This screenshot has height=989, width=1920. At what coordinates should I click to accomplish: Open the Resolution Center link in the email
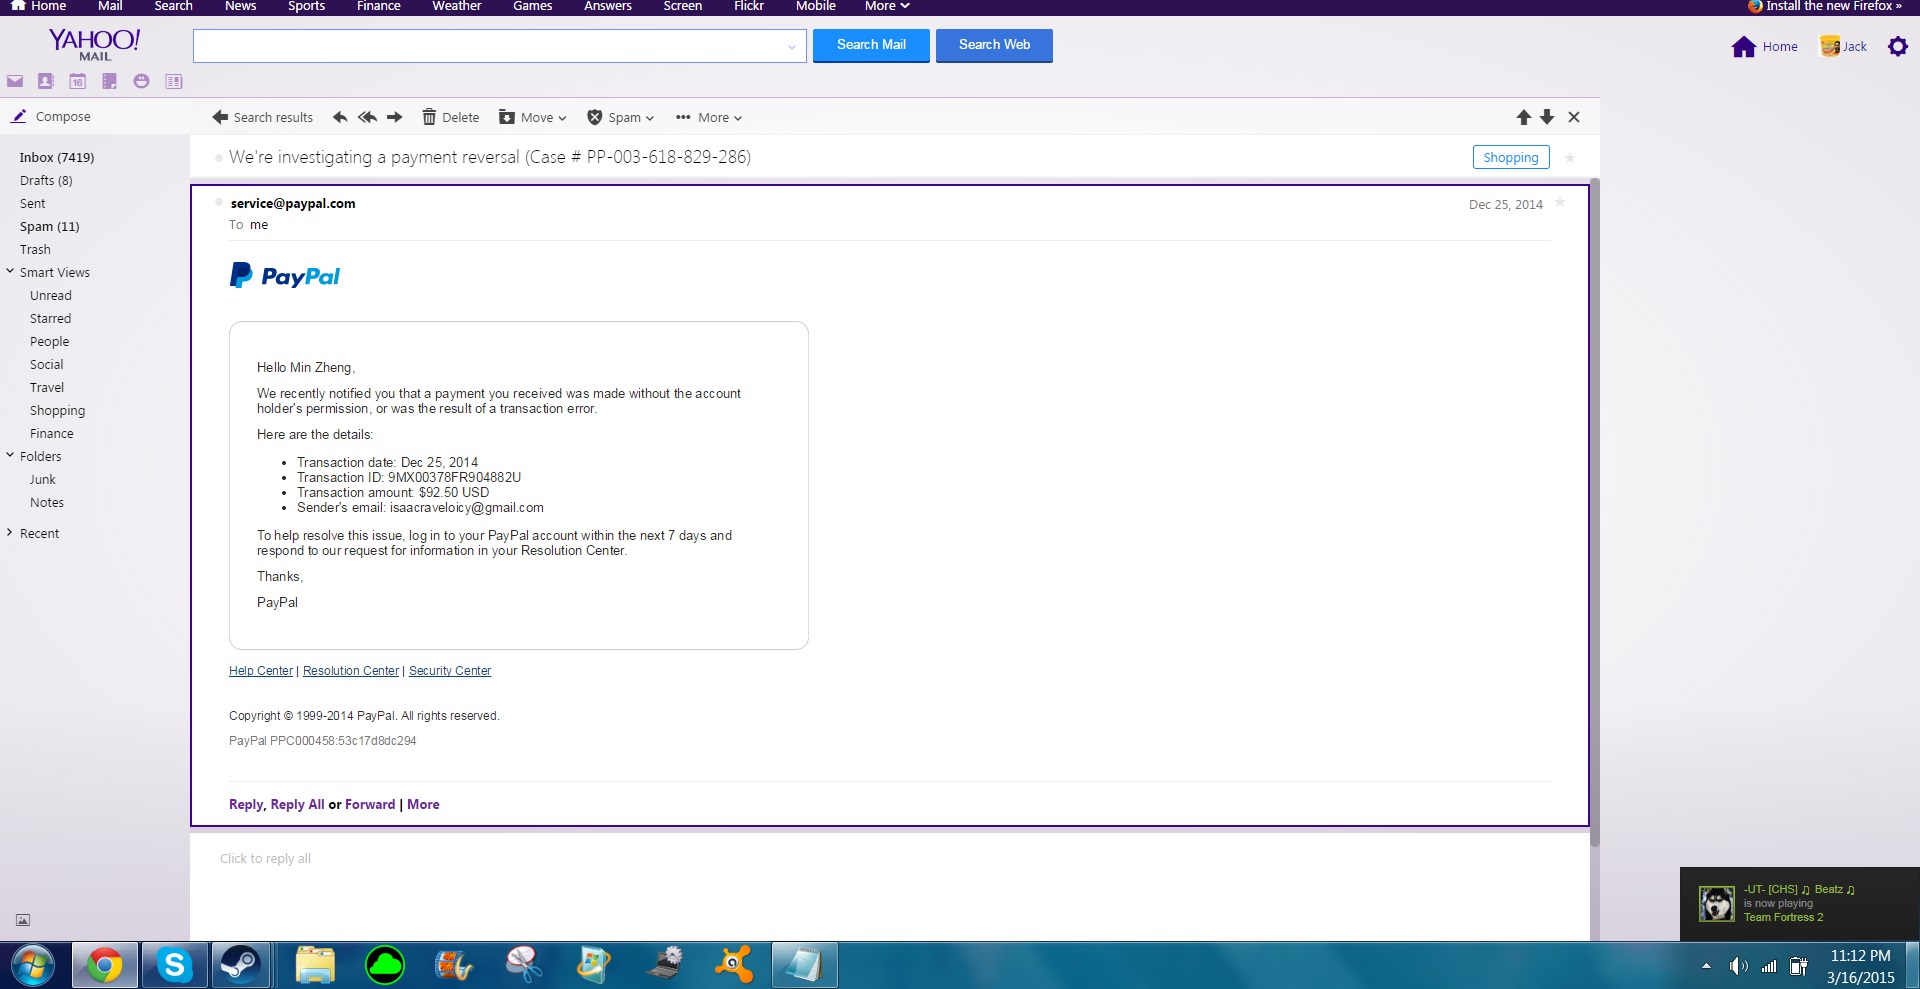coord(350,671)
